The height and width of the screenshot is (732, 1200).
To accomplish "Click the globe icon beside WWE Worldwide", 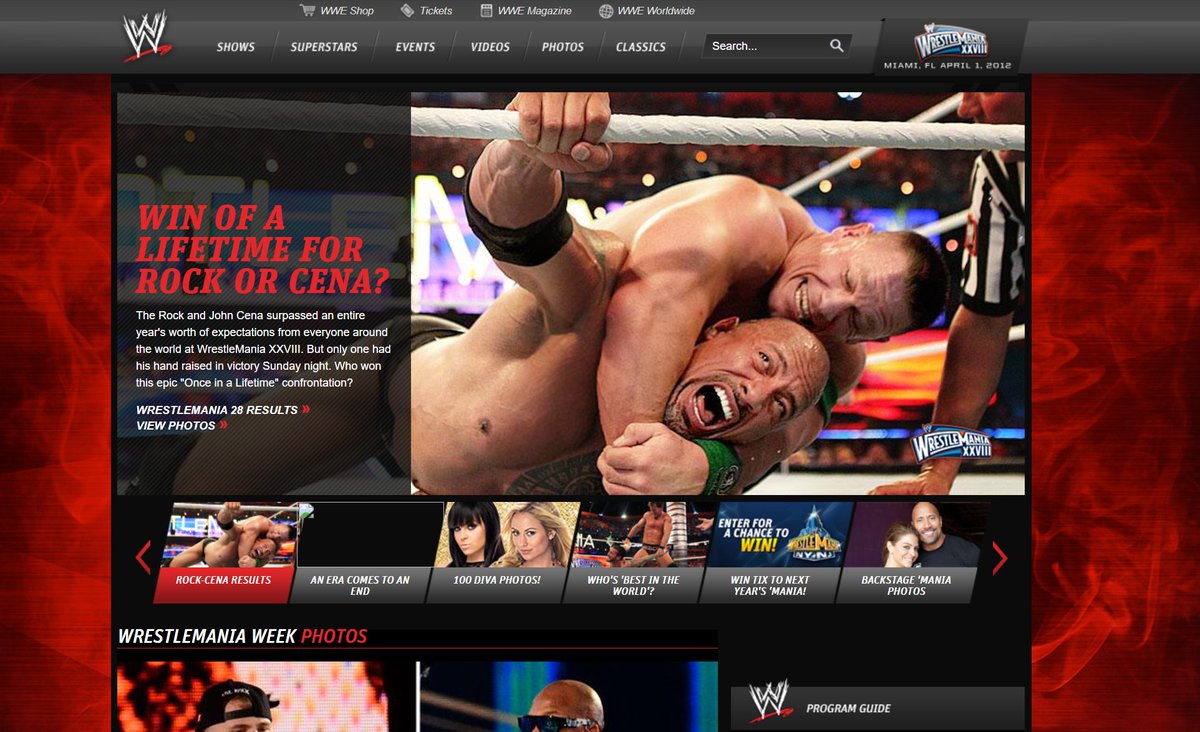I will pyautogui.click(x=606, y=11).
